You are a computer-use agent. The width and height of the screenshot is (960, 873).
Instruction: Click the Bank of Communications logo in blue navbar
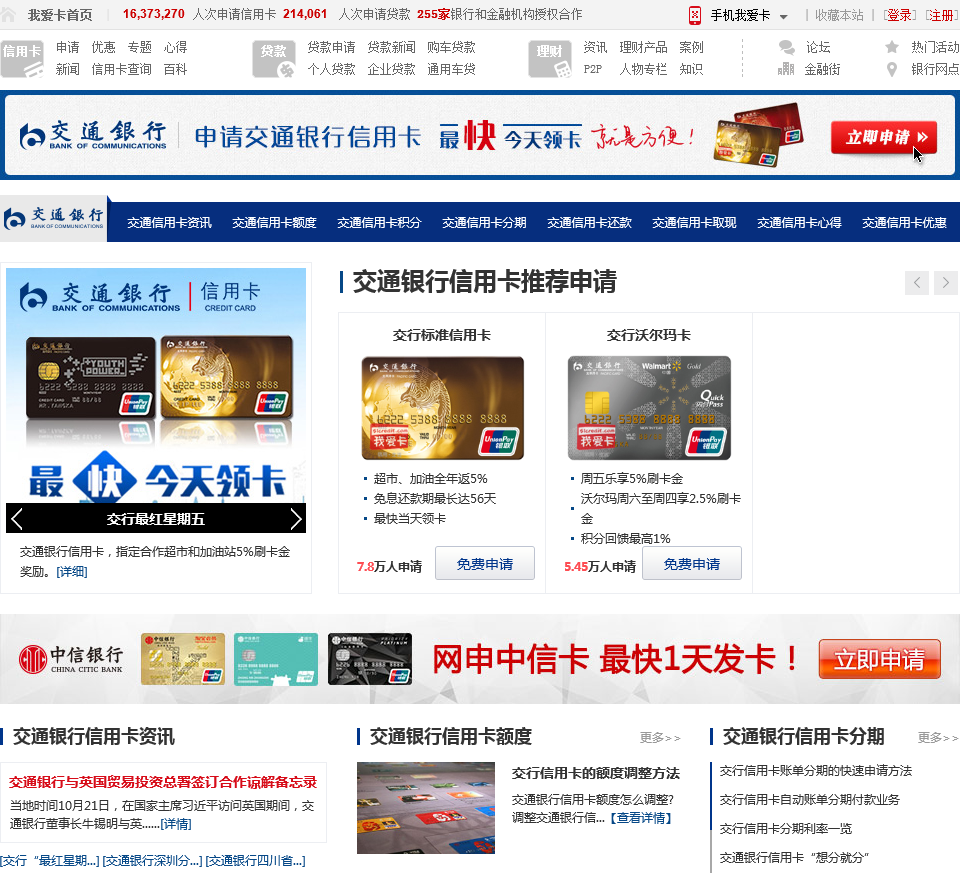[x=54, y=218]
